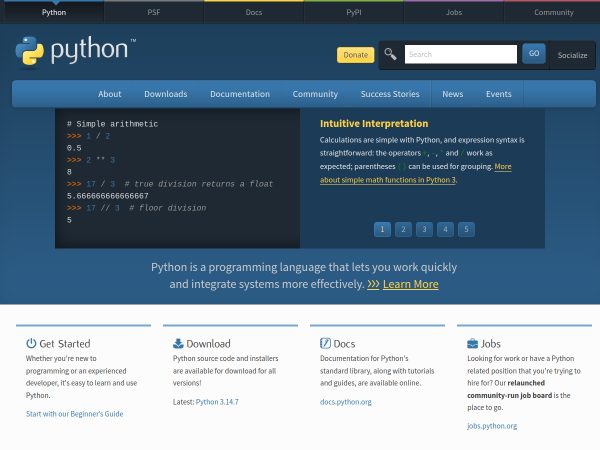This screenshot has width=600, height=450.
Task: Switch to the PSF top tab
Action: [x=154, y=12]
